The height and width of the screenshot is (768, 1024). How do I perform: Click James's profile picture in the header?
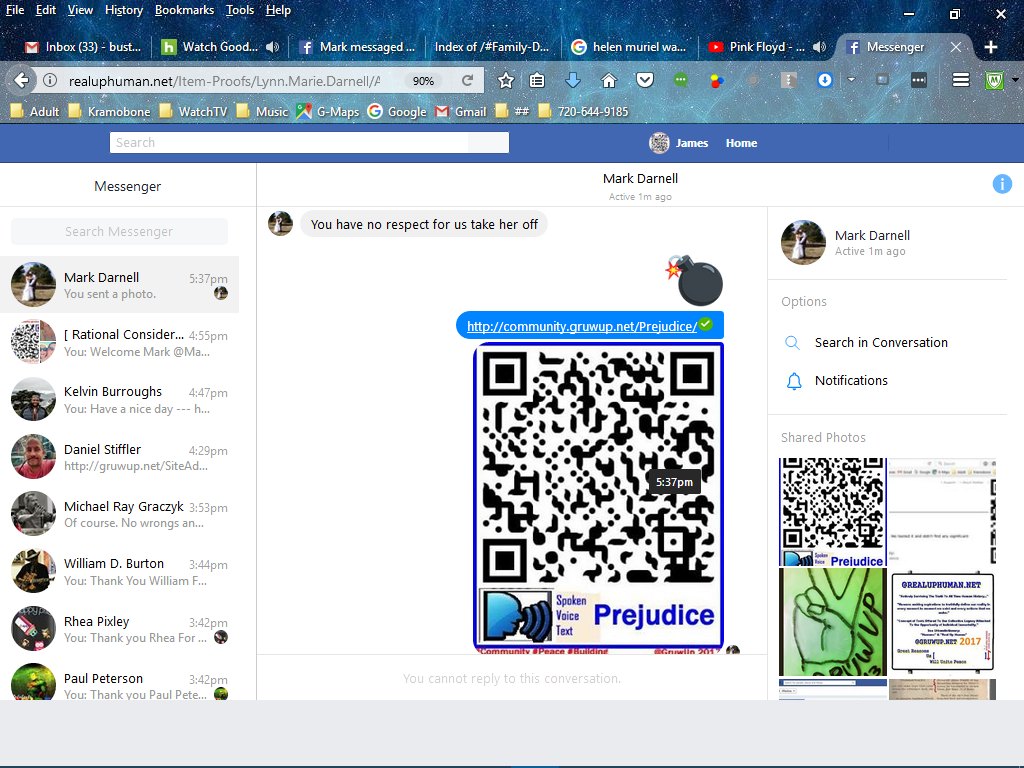[659, 143]
